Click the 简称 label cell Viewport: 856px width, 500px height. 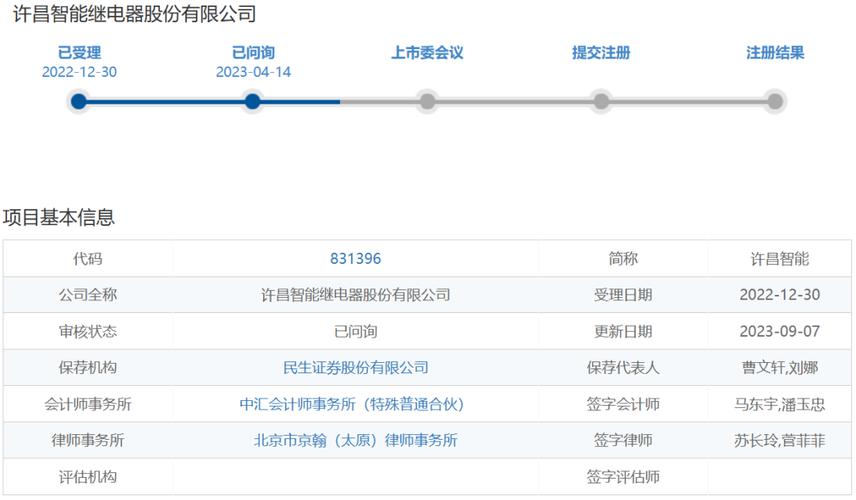tap(623, 259)
